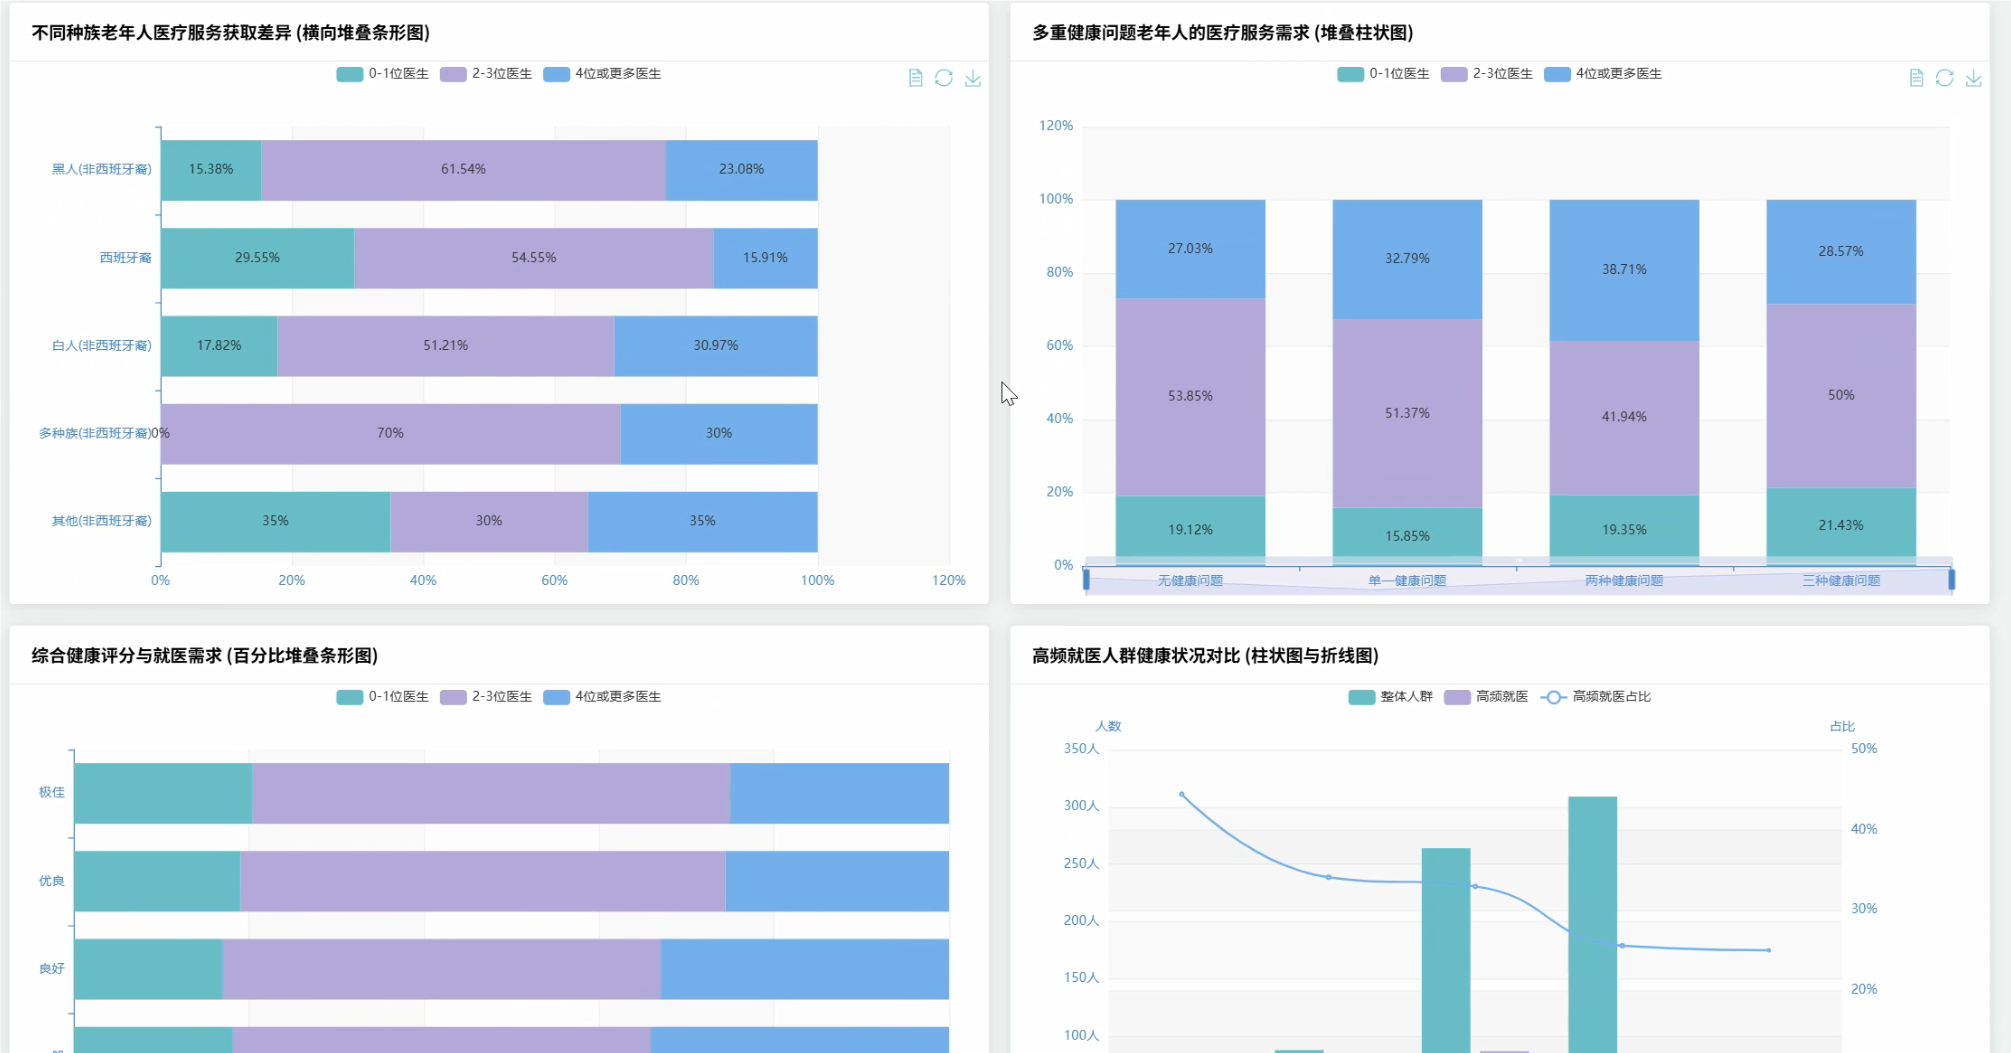Image resolution: width=2011 pixels, height=1053 pixels.
Task: Click 15.38% segment of 黑人 bar
Action: pos(211,170)
